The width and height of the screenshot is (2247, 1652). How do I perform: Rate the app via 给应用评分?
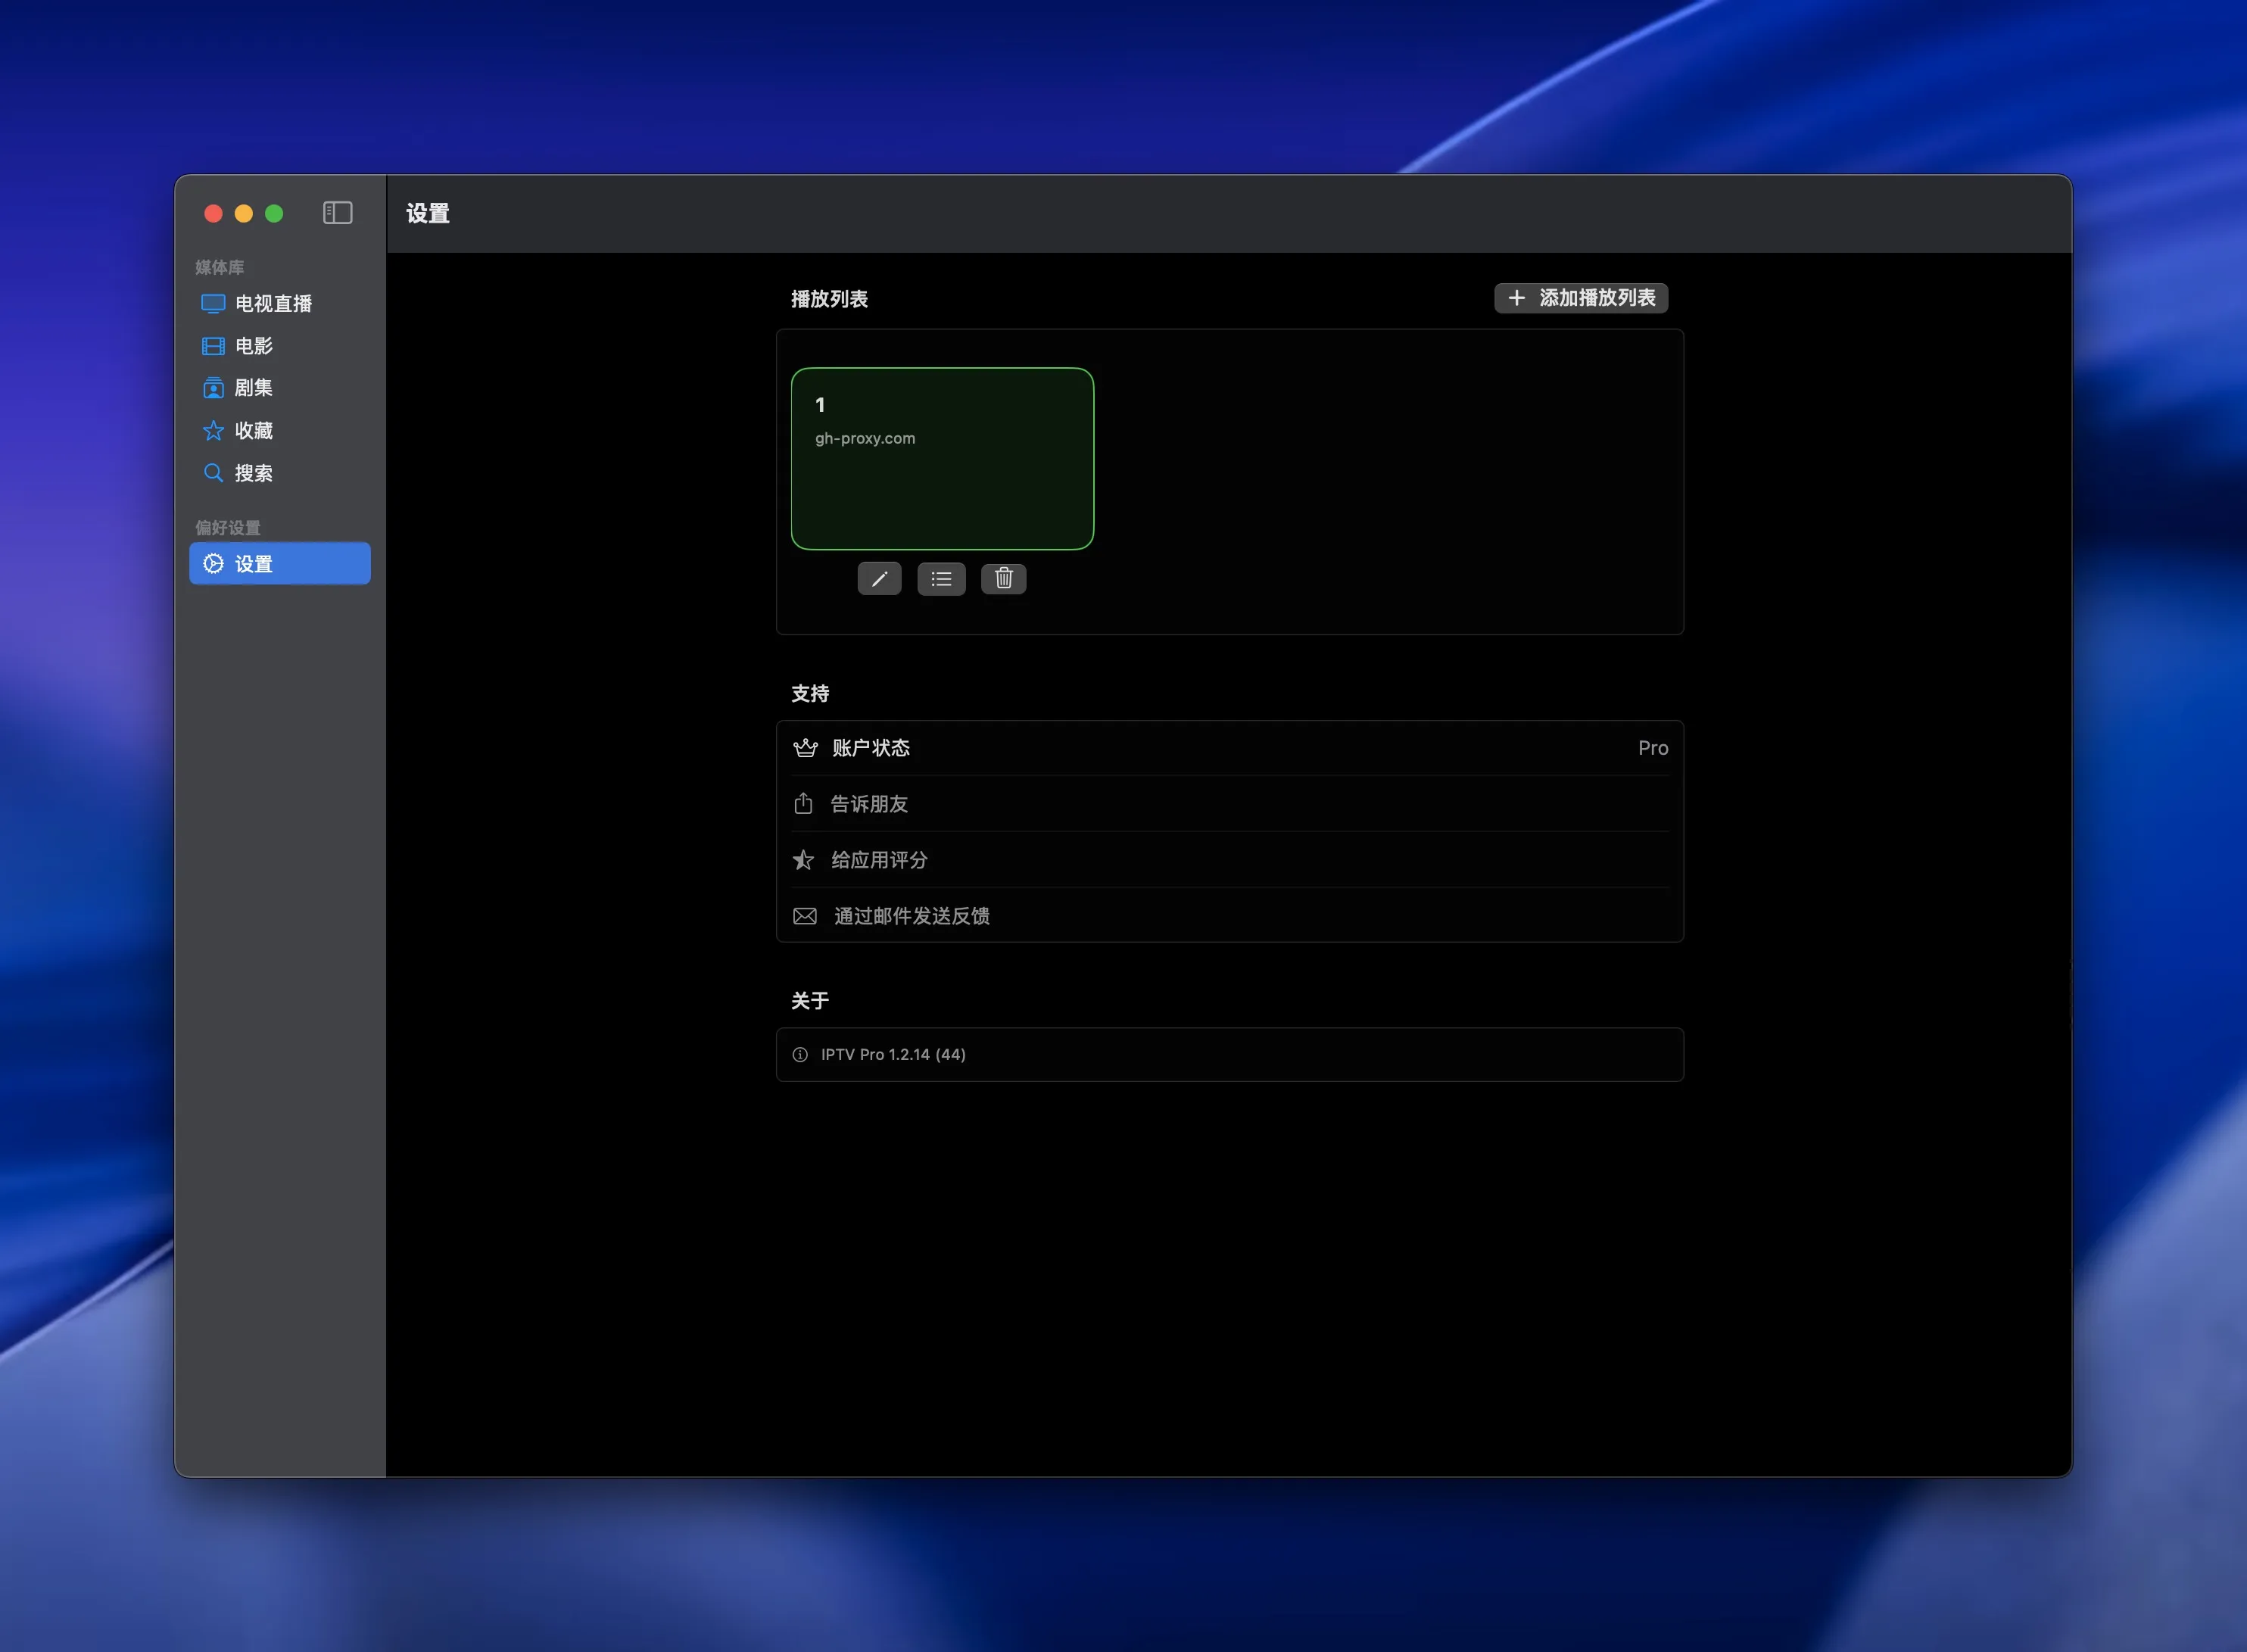tap(1230, 860)
